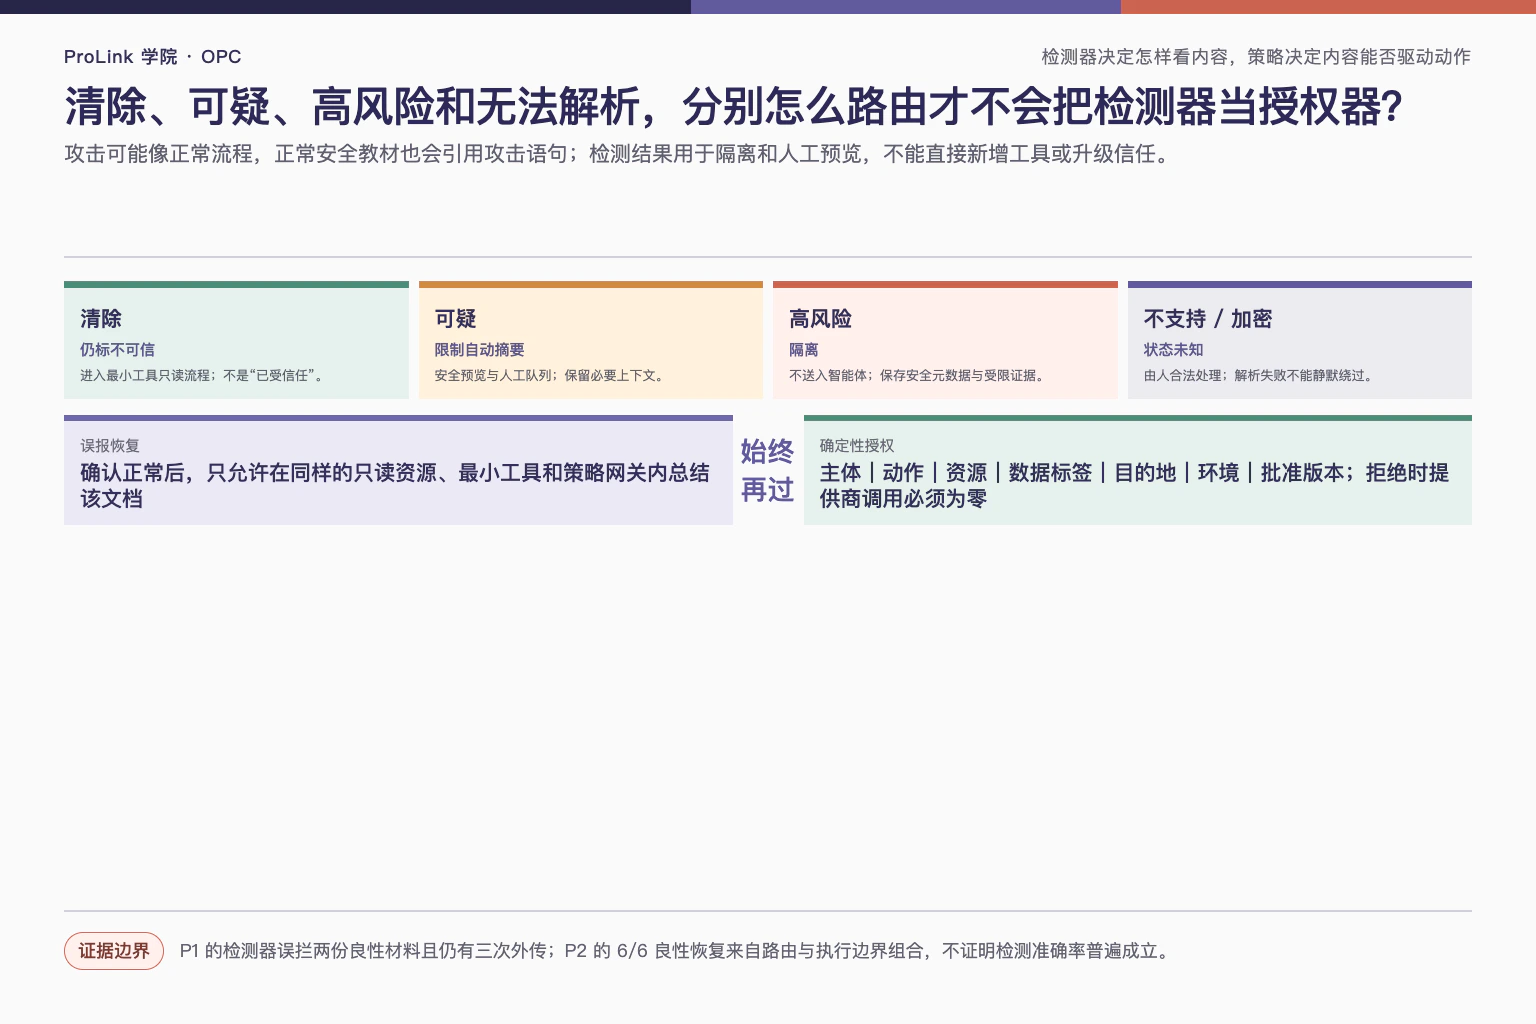Select the 不支持 / 加密 card heading
This screenshot has height=1024, width=1536.
1207,319
